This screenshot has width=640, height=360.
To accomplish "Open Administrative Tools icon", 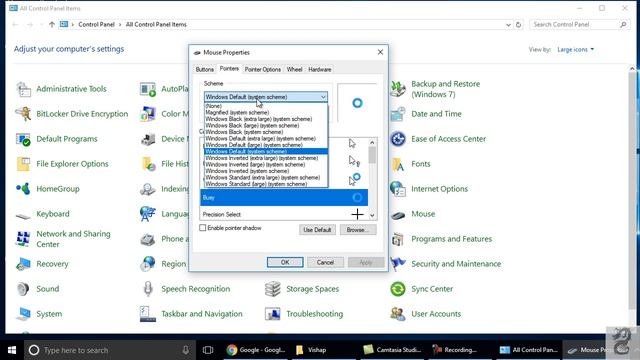I will pyautogui.click(x=23, y=89).
